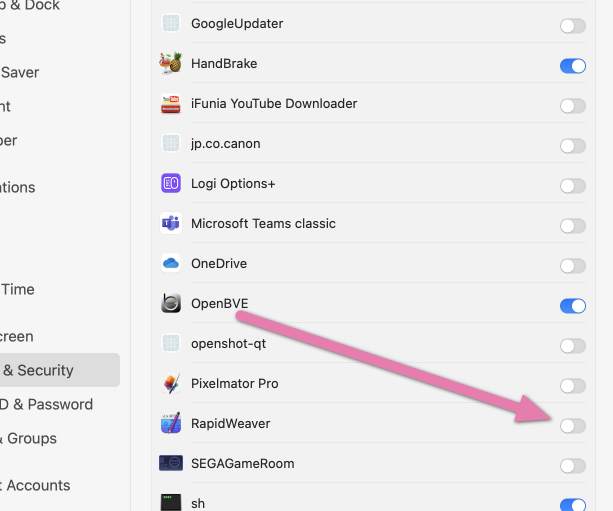Click the iFunia YouTube Downloader icon
Viewport: 613px width, 511px height.
pyautogui.click(x=171, y=104)
